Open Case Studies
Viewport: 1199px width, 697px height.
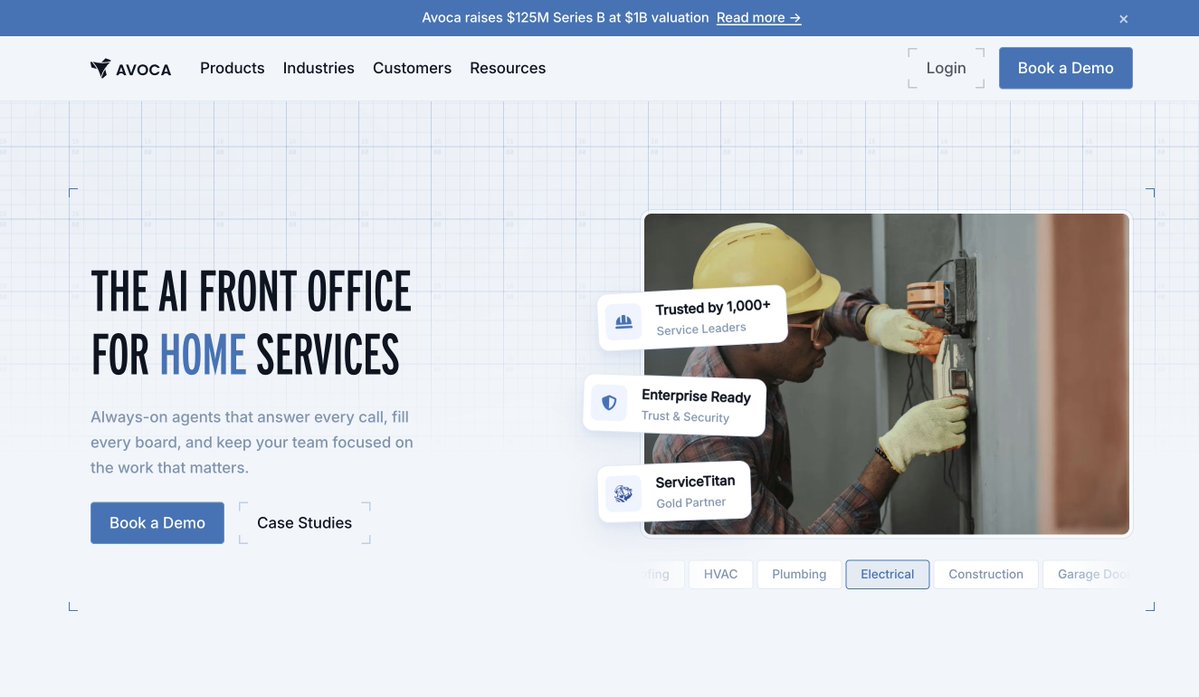pyautogui.click(x=304, y=523)
